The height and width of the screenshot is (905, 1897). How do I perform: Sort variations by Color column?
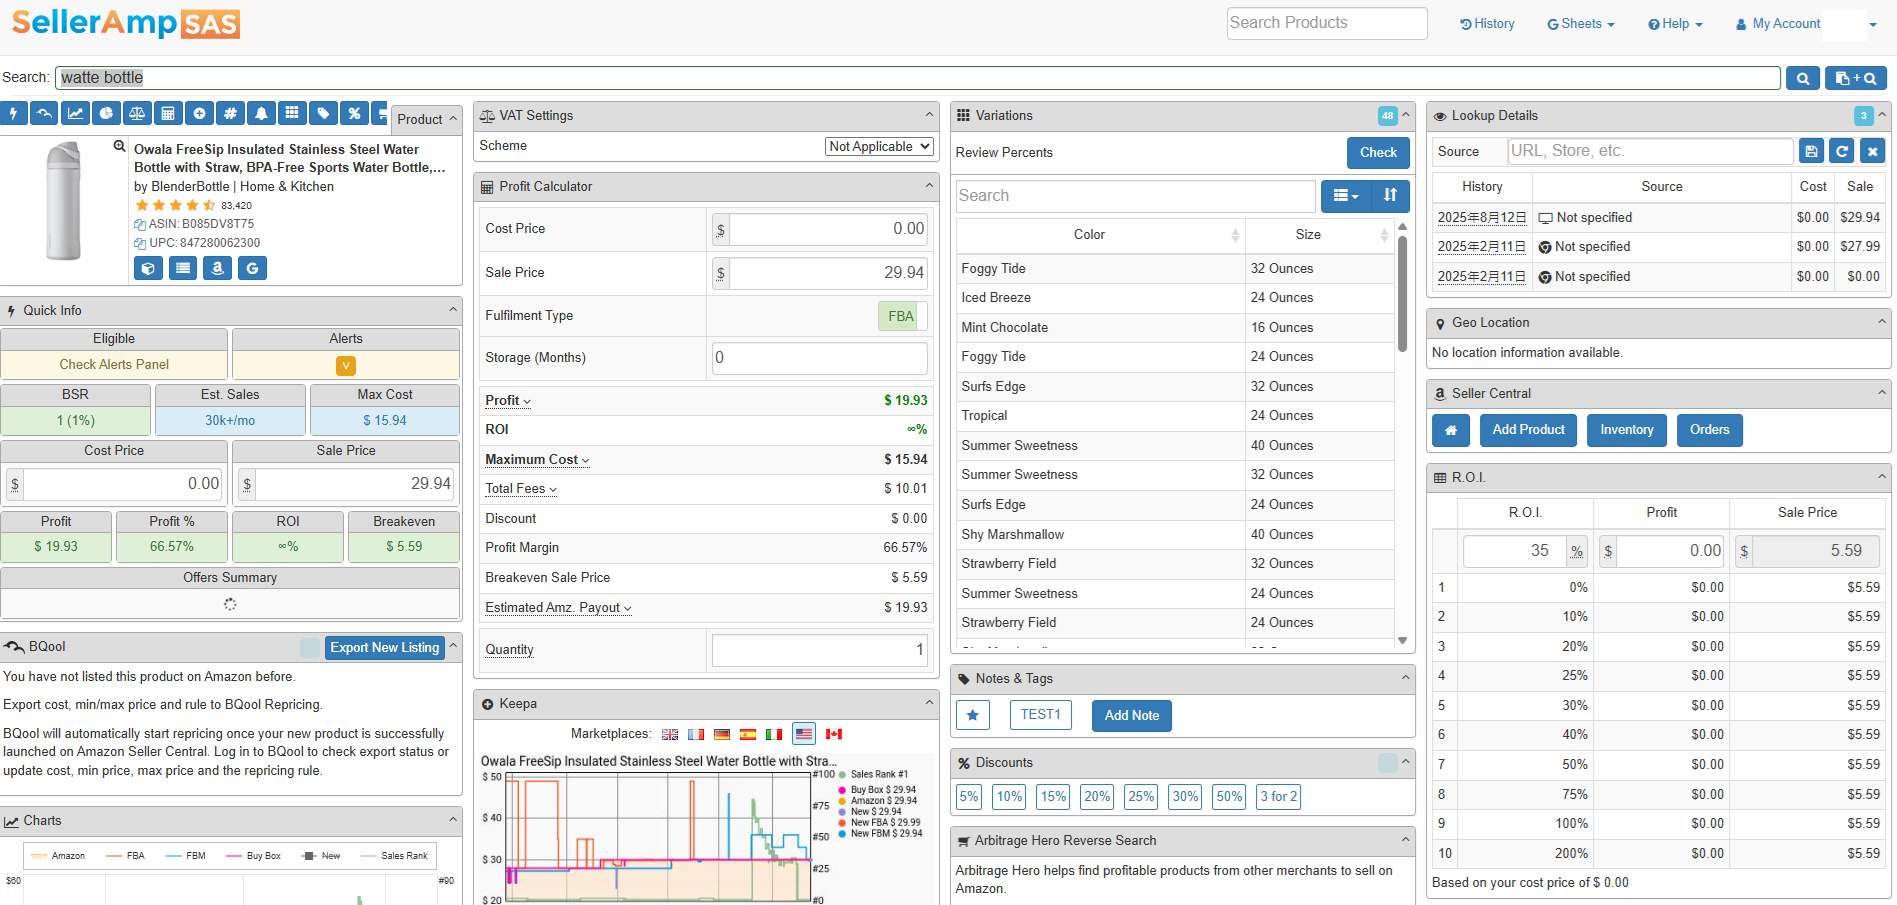(1100, 235)
